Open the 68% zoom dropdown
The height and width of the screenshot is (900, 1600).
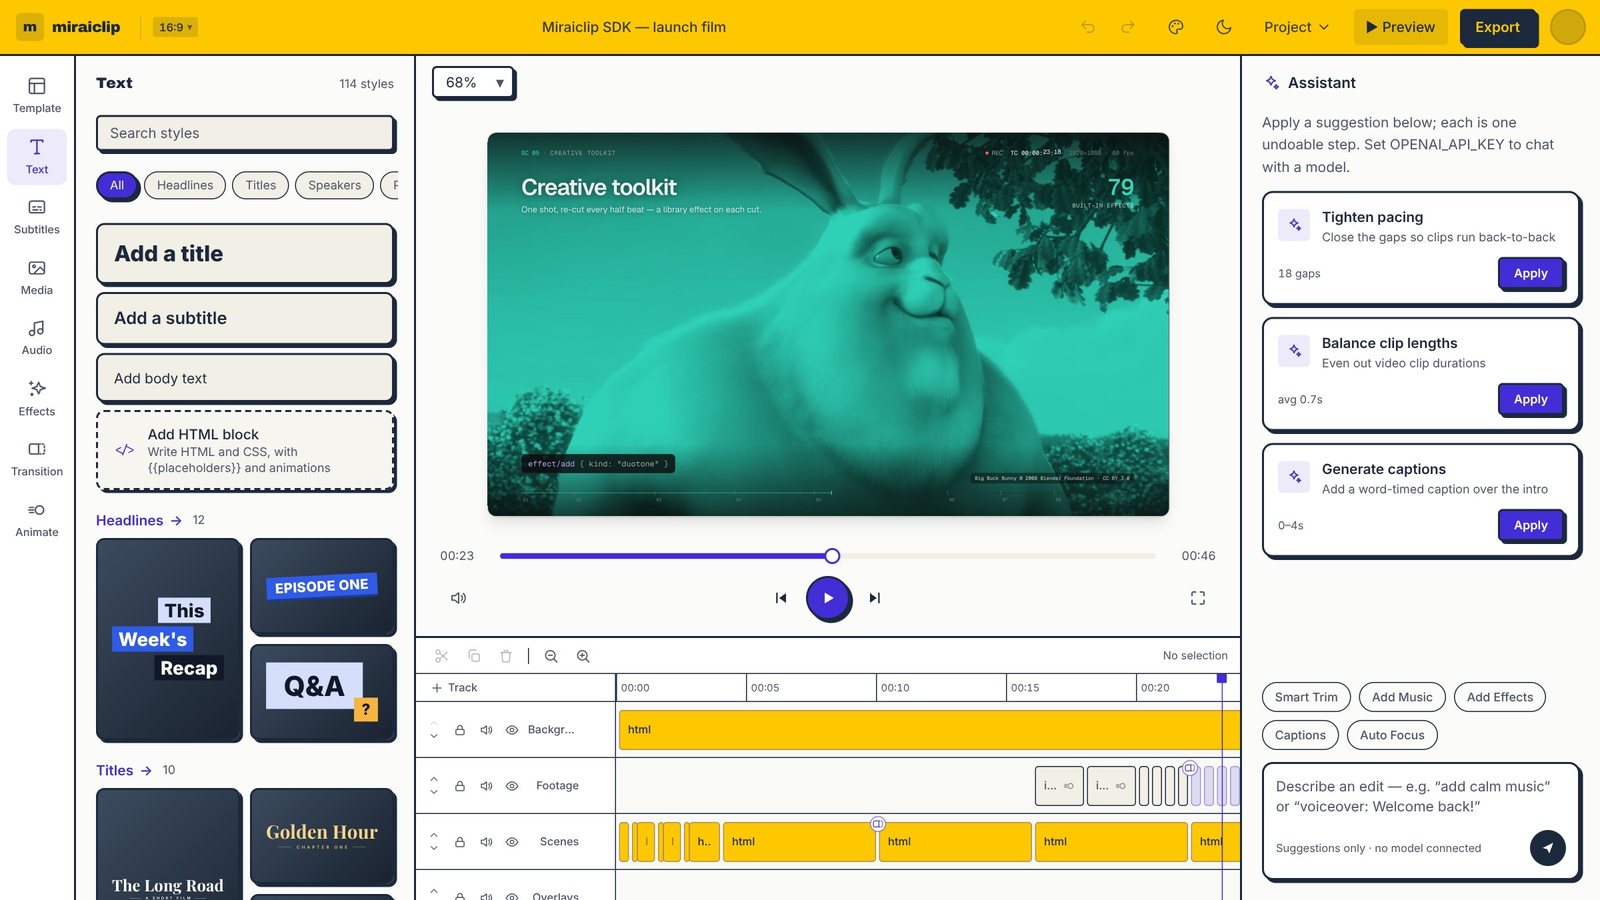pyautogui.click(x=474, y=83)
